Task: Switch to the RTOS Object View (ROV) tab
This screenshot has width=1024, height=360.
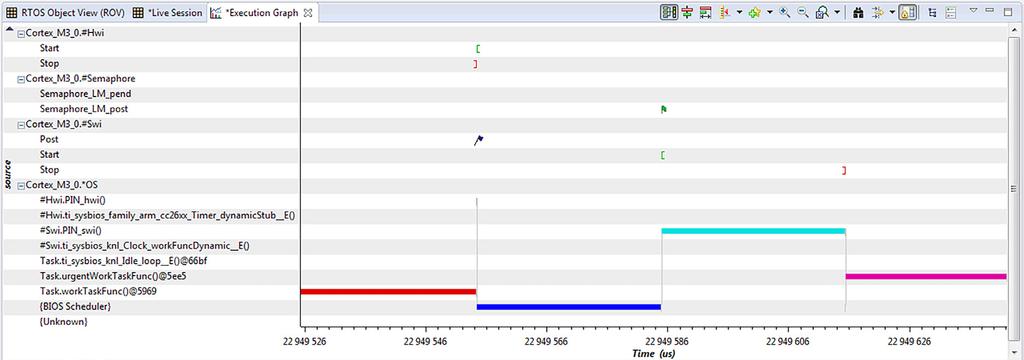Action: click(65, 12)
